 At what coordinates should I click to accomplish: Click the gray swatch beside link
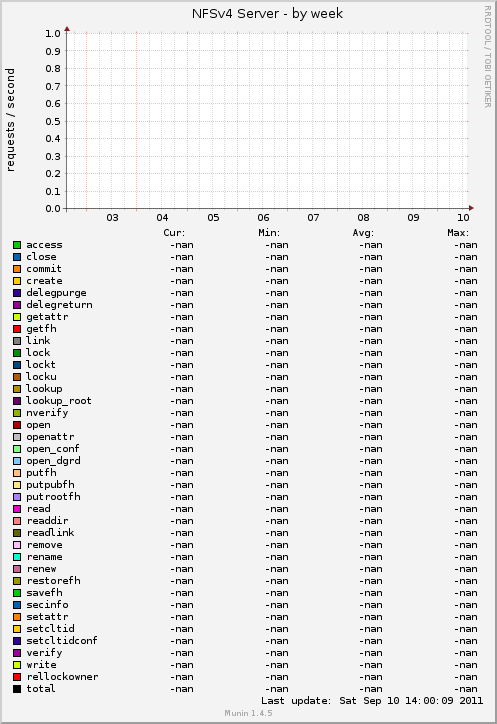[17, 341]
